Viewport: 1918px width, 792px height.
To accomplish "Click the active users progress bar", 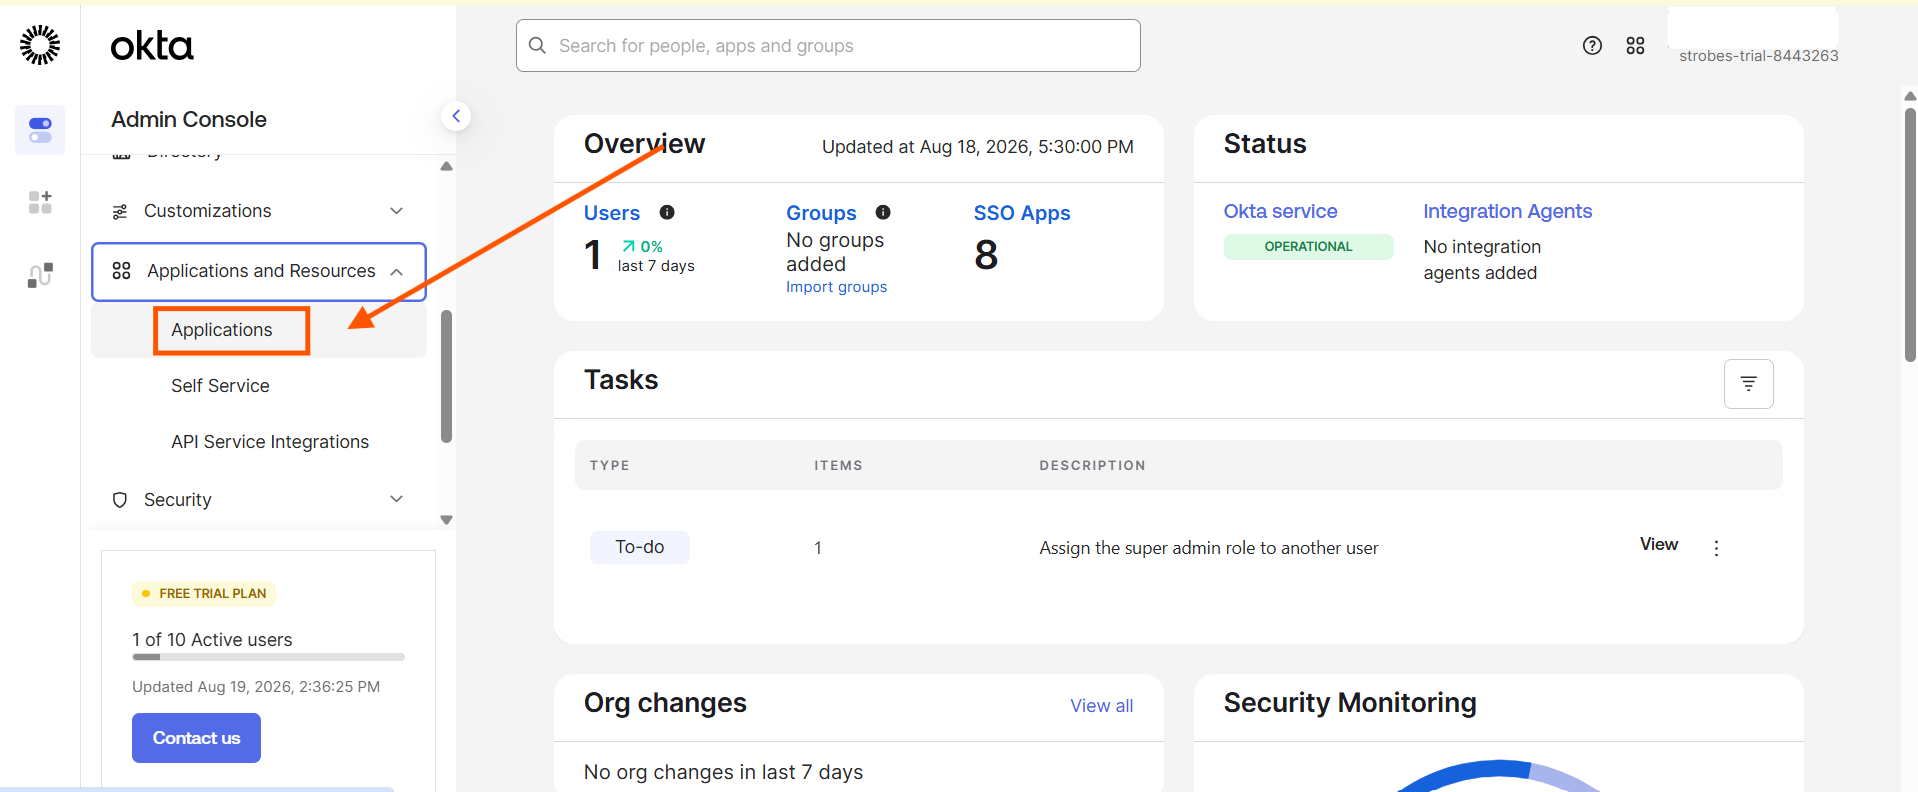I will [x=268, y=657].
